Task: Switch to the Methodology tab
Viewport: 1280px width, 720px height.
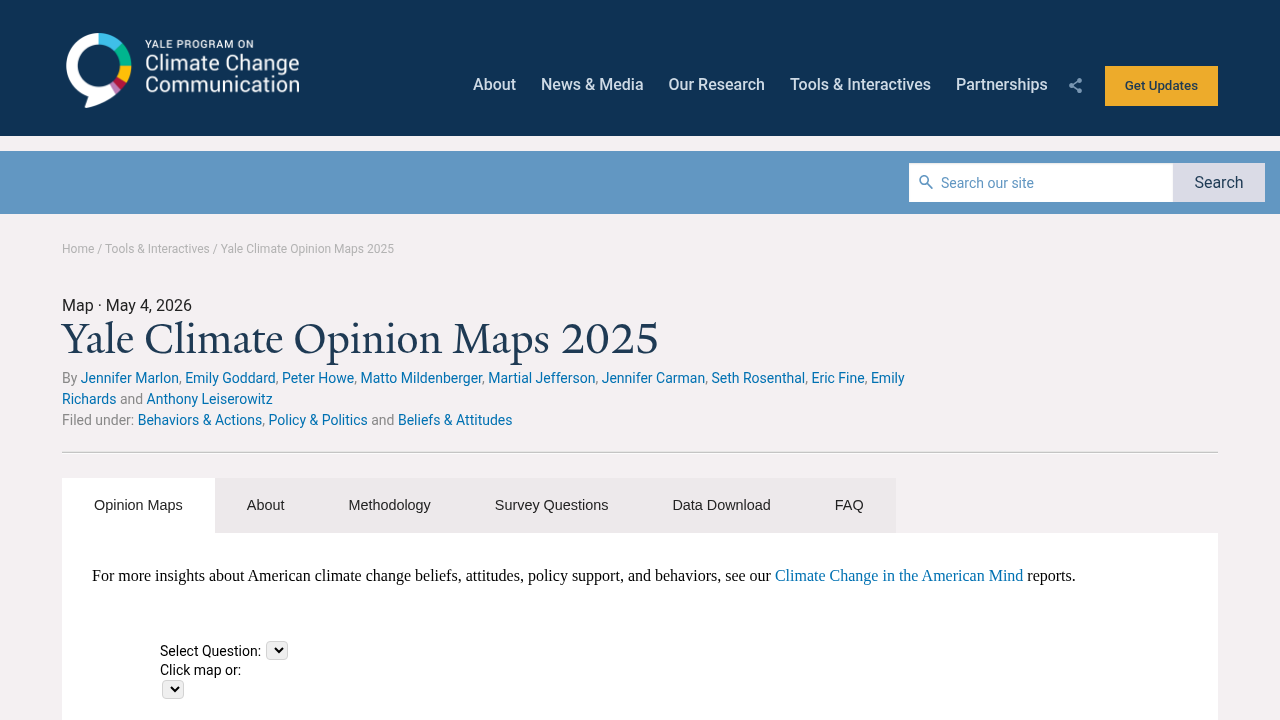Action: click(x=390, y=505)
